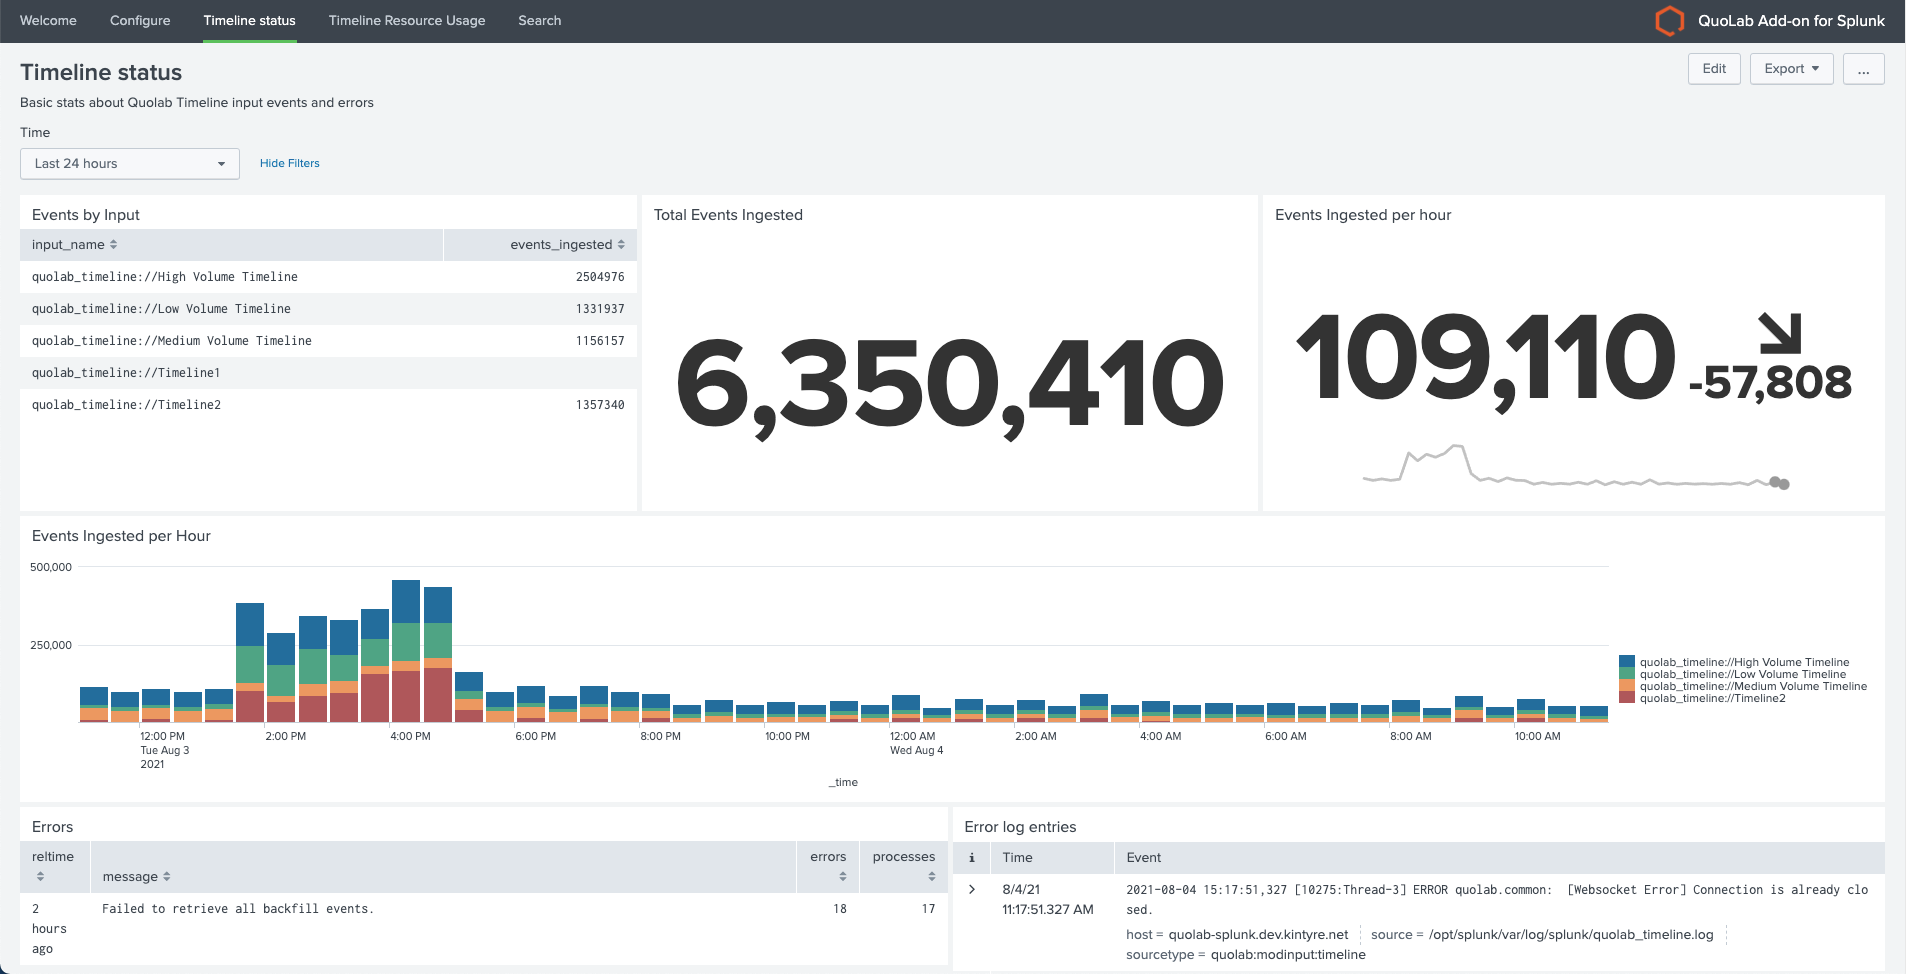Open the more actions ellipsis button
The width and height of the screenshot is (1906, 974).
[x=1863, y=69]
